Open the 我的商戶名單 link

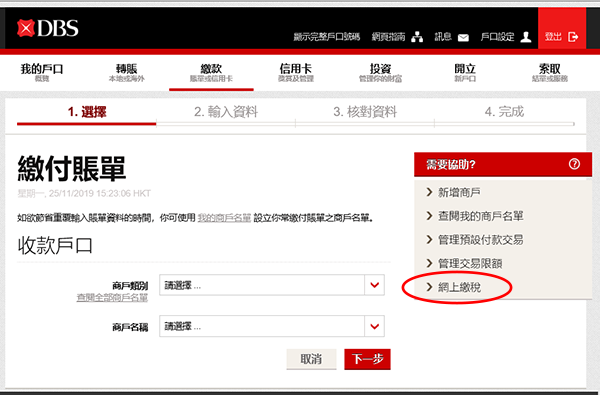click(224, 218)
